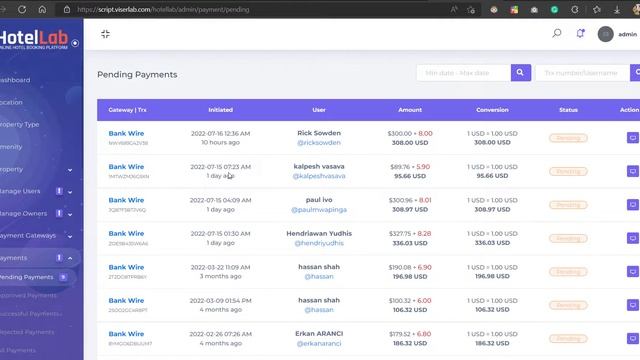This screenshot has height=360, width=640.
Task: Collapse the Payments sidebar menu chevron
Action: click(70, 258)
